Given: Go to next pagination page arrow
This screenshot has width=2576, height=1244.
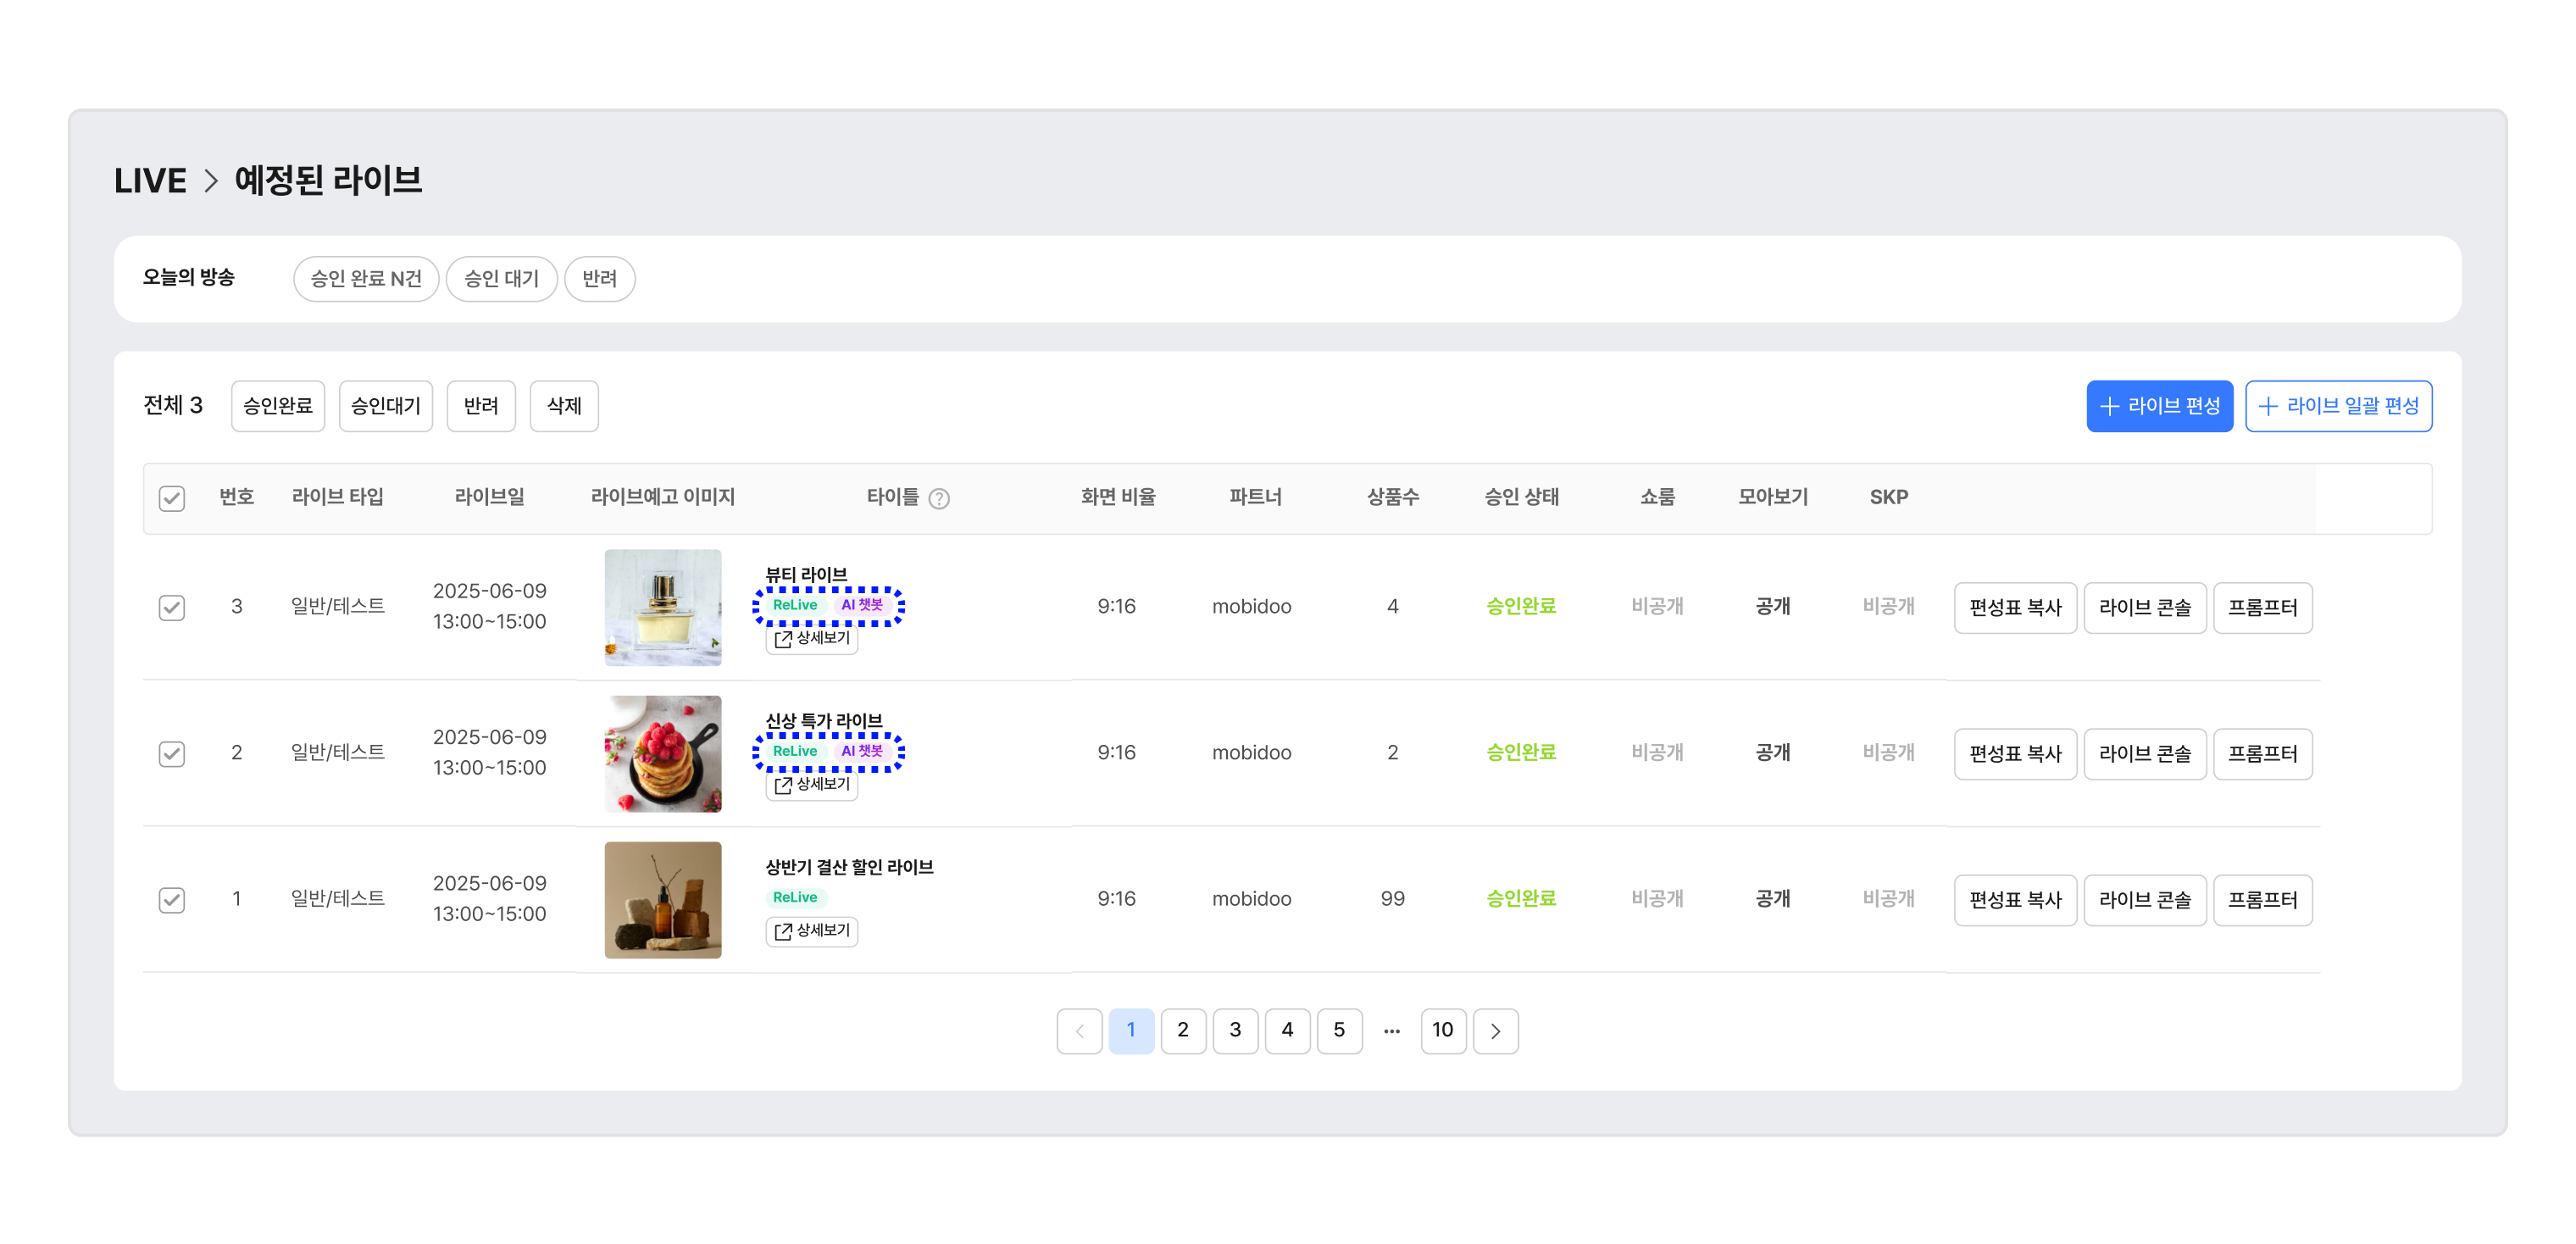Looking at the screenshot, I should point(1494,1030).
